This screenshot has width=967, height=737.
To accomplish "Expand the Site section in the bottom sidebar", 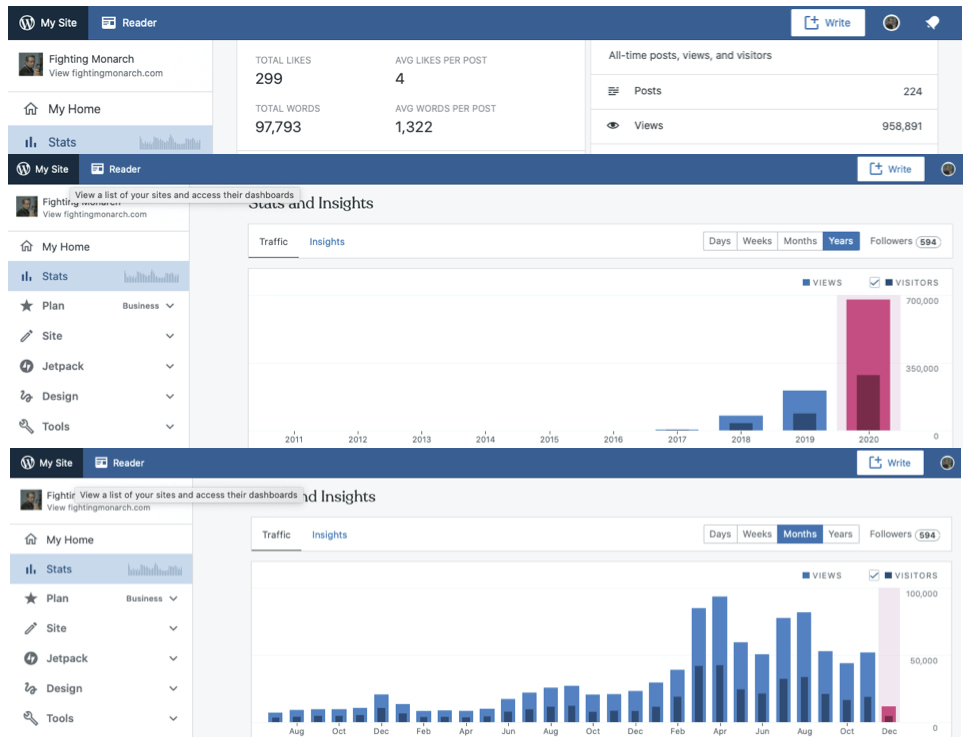I will point(173,628).
